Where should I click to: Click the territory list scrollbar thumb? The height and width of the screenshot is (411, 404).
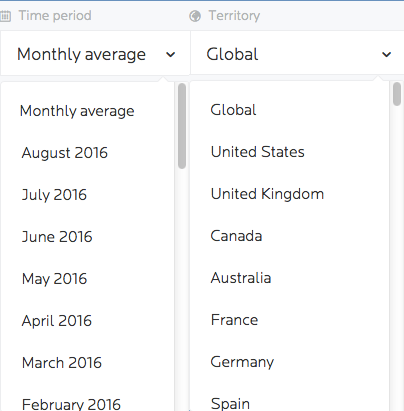point(397,94)
